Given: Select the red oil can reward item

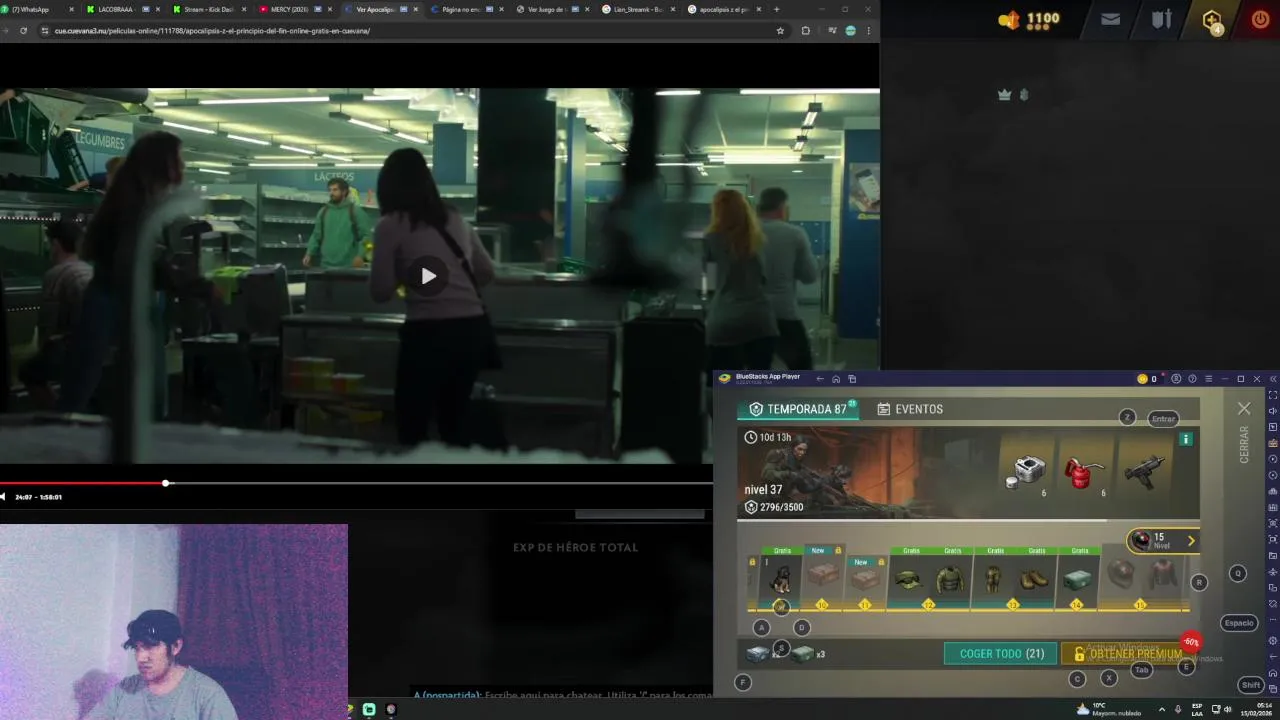Looking at the screenshot, I should (1085, 471).
